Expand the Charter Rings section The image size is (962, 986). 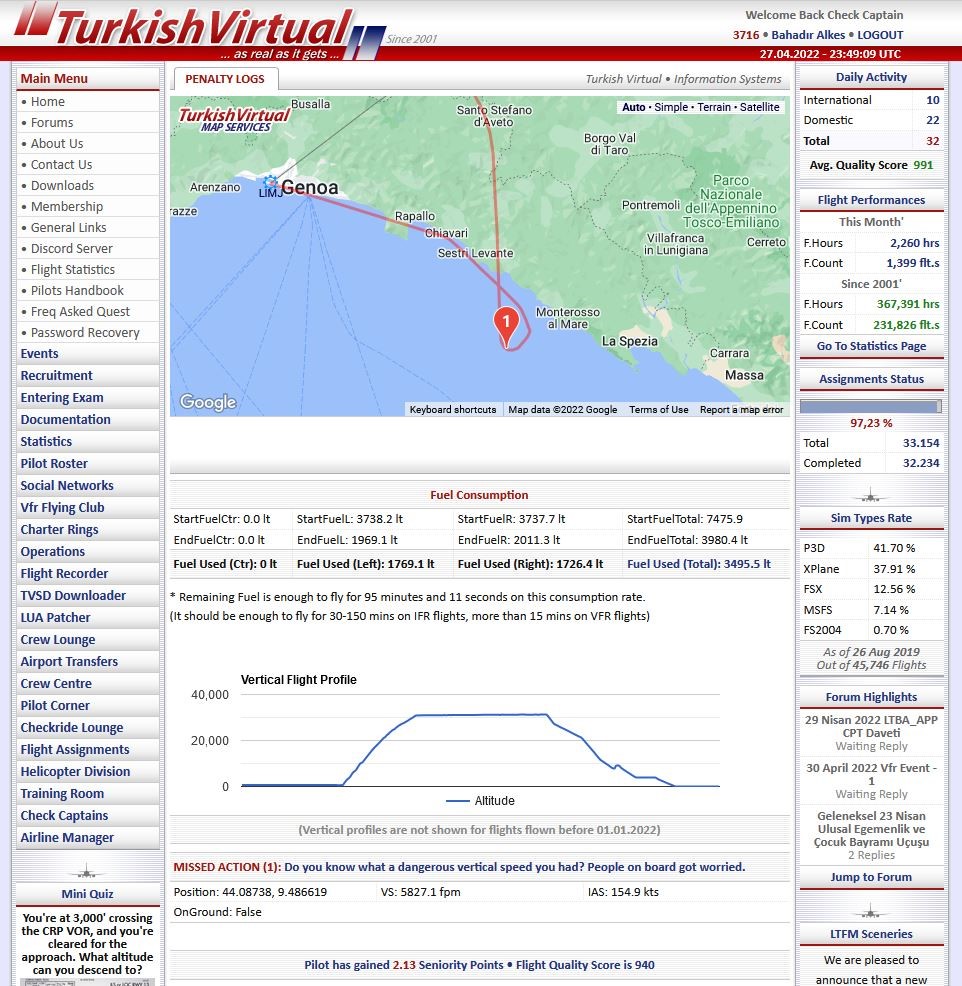click(x=87, y=529)
